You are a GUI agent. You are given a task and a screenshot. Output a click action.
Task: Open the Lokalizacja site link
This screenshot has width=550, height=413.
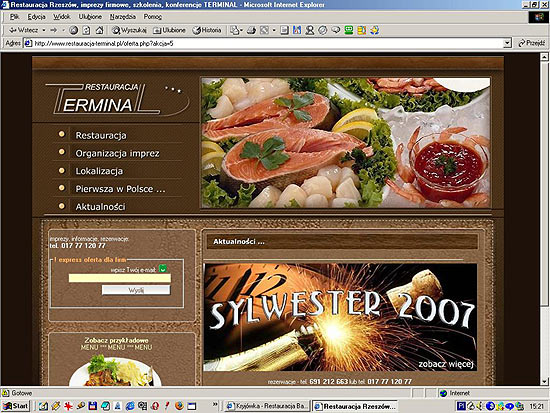tap(99, 171)
